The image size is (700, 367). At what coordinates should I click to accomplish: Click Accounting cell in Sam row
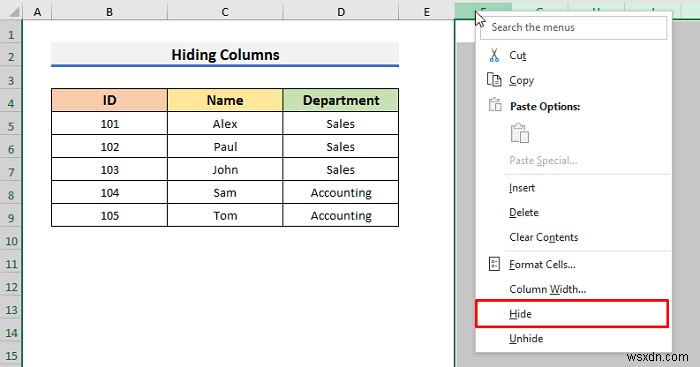(x=341, y=192)
